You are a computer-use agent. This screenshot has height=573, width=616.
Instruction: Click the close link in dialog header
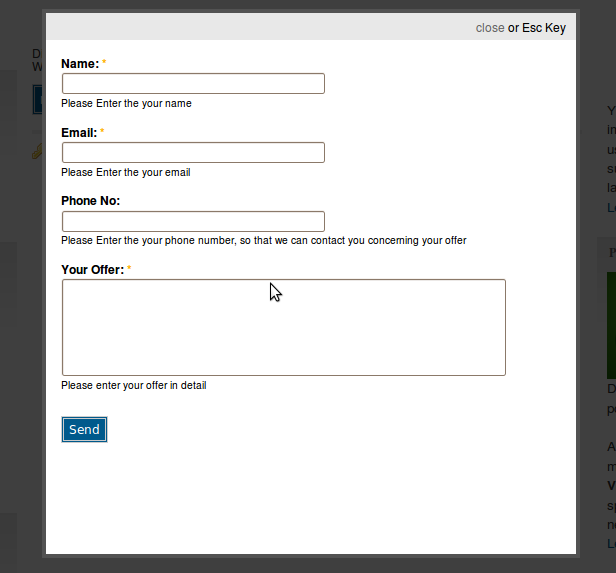point(489,28)
